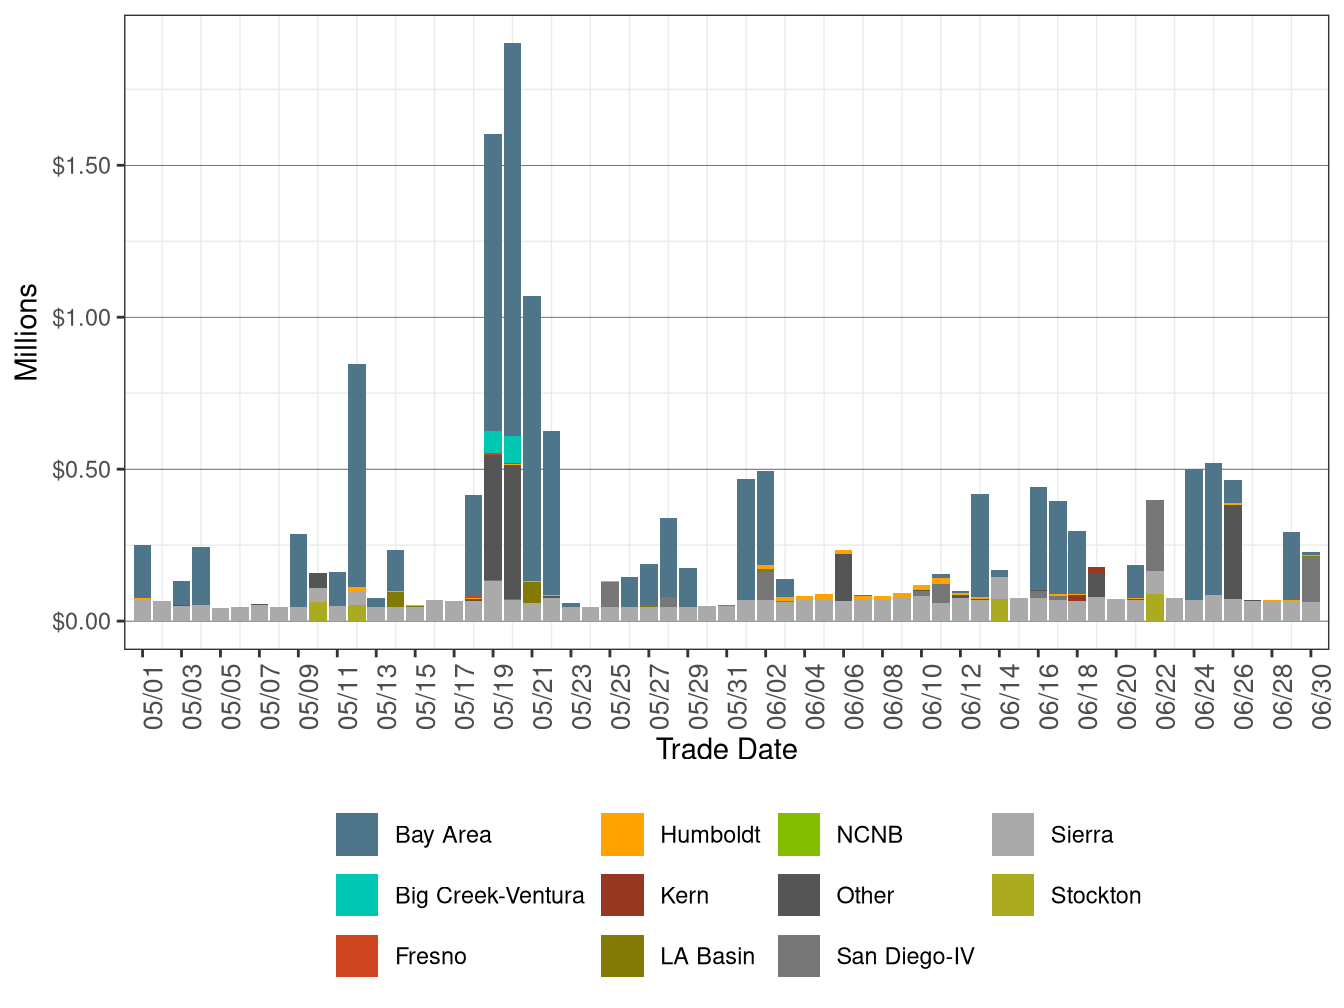Click the Bay Area legend color swatch
The image size is (1344, 1008).
point(357,835)
